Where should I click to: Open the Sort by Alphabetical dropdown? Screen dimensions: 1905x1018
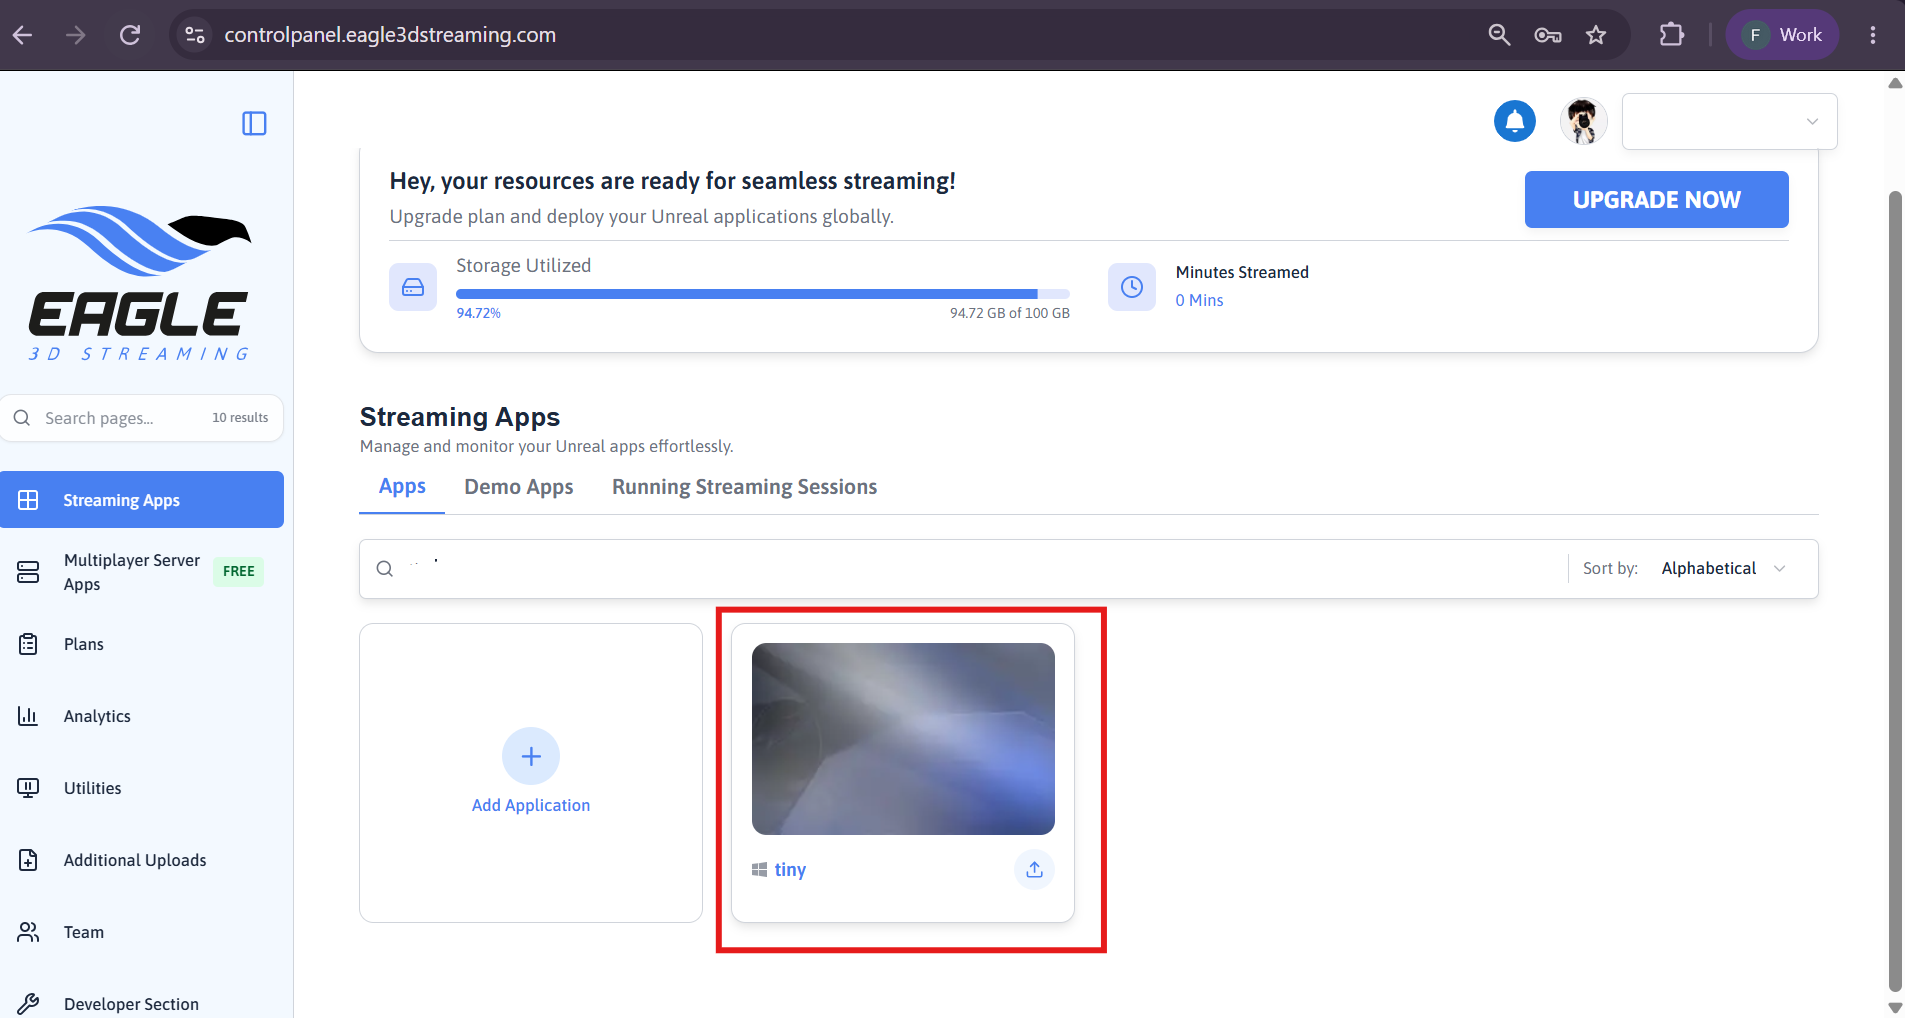(x=1723, y=568)
